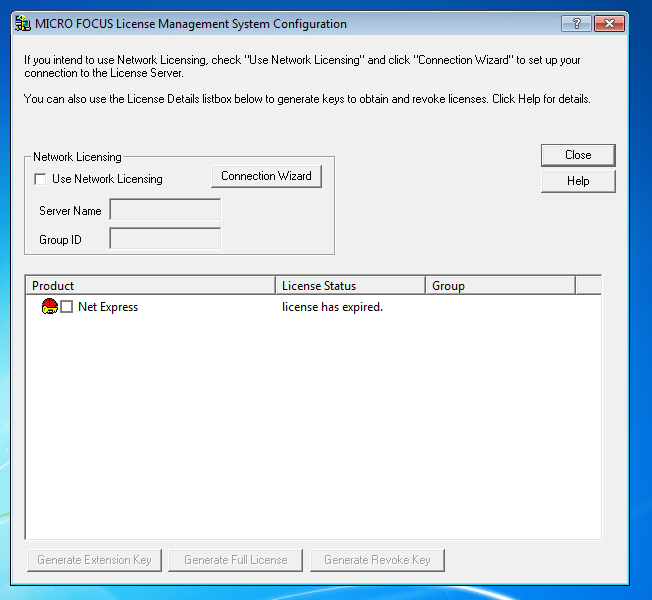Screen dimensions: 652x600
Task: Enable the Use Network Licensing checkbox
Action: pos(40,179)
